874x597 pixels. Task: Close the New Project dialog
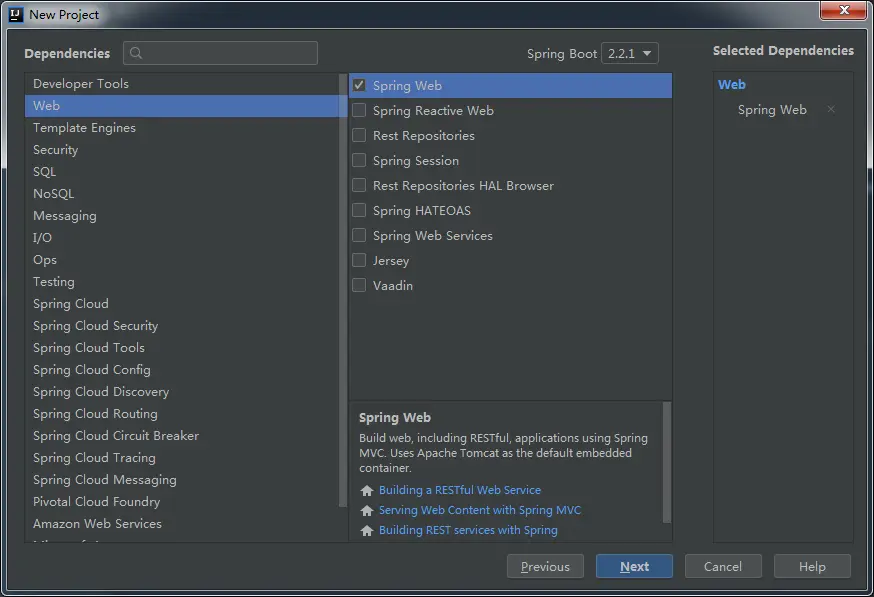pos(843,10)
